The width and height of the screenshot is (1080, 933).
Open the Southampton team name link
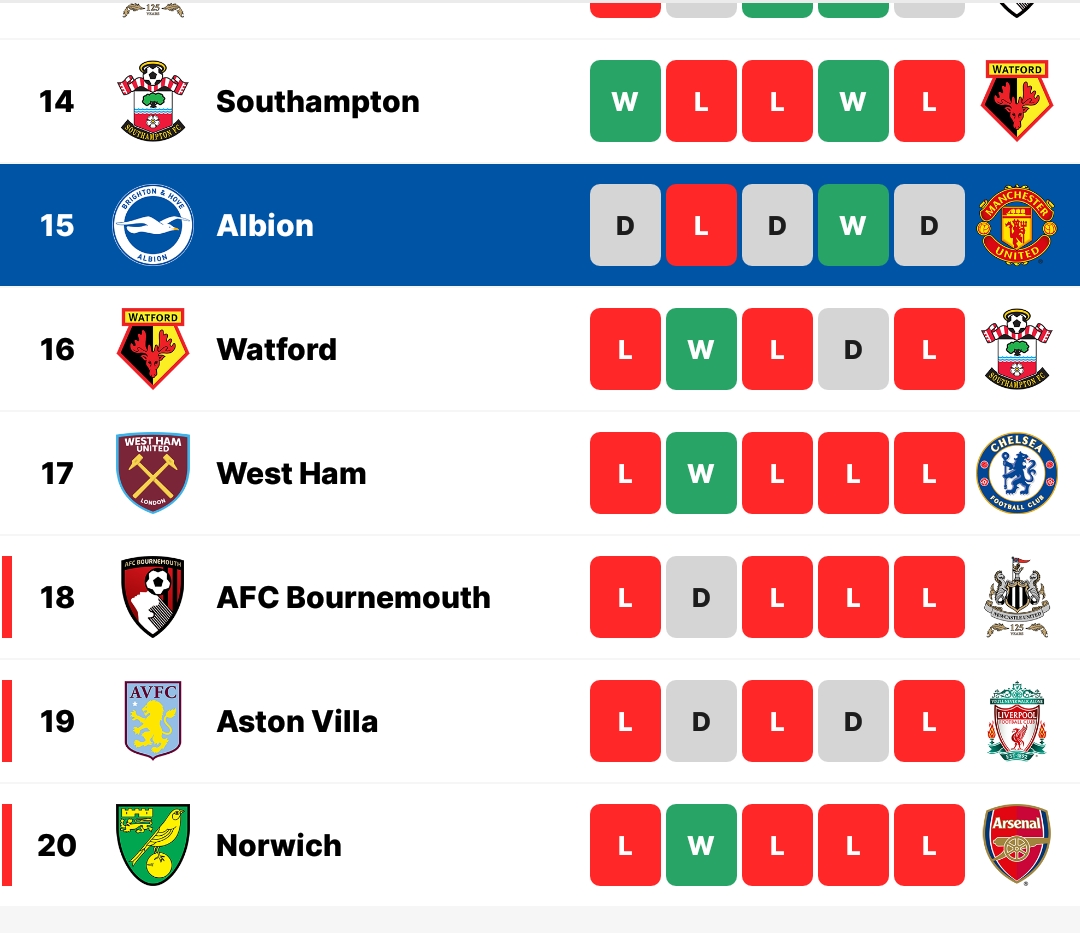pyautogui.click(x=318, y=102)
